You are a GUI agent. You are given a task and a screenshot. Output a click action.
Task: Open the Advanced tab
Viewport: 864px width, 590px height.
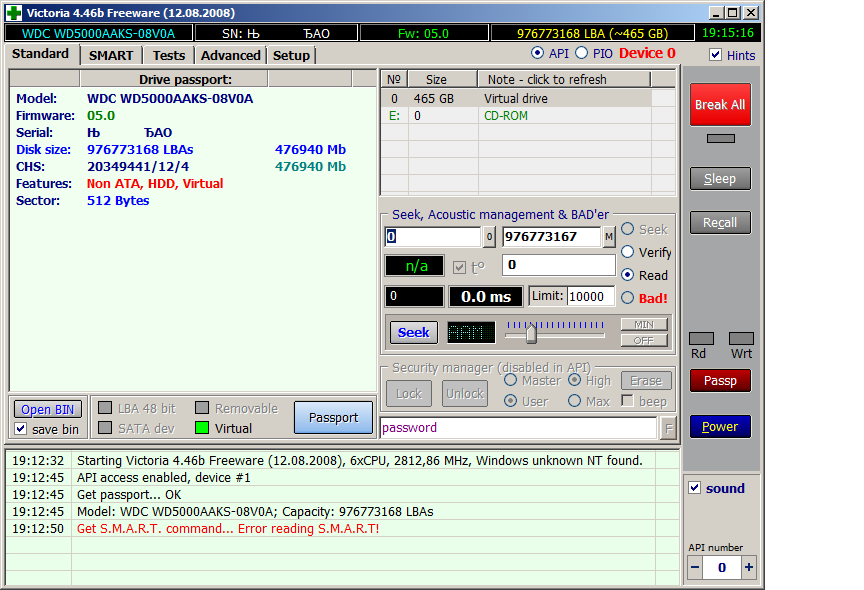click(230, 56)
